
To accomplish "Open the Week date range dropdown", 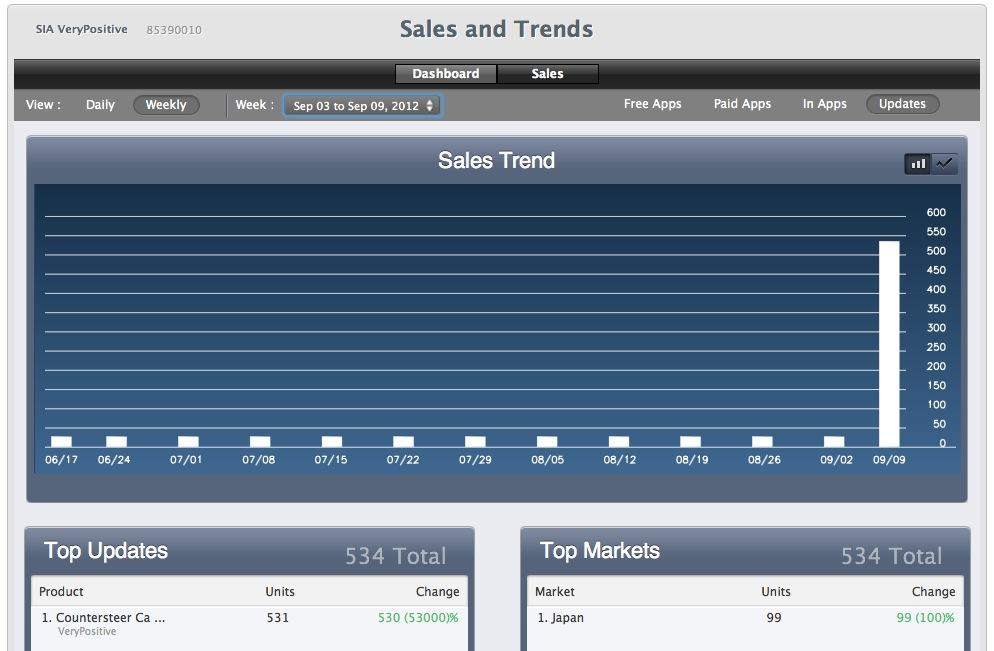I will [x=363, y=106].
